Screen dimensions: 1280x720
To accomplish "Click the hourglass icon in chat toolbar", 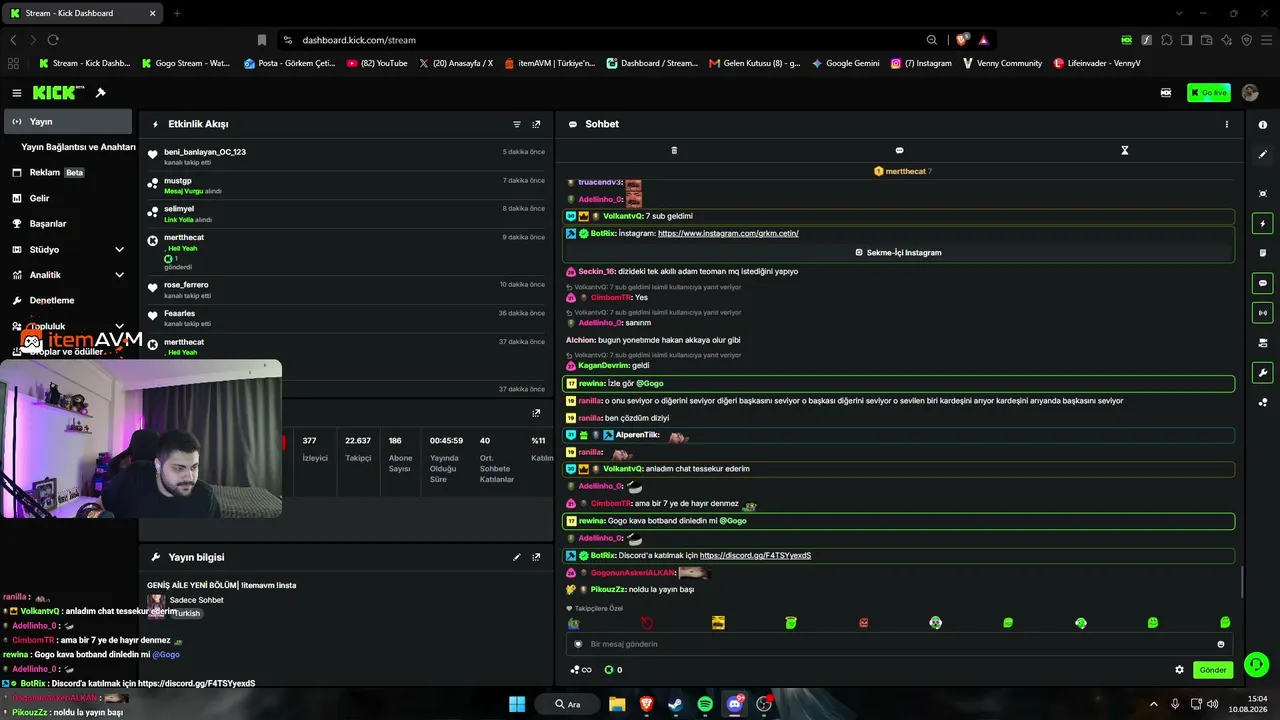I will (1124, 150).
